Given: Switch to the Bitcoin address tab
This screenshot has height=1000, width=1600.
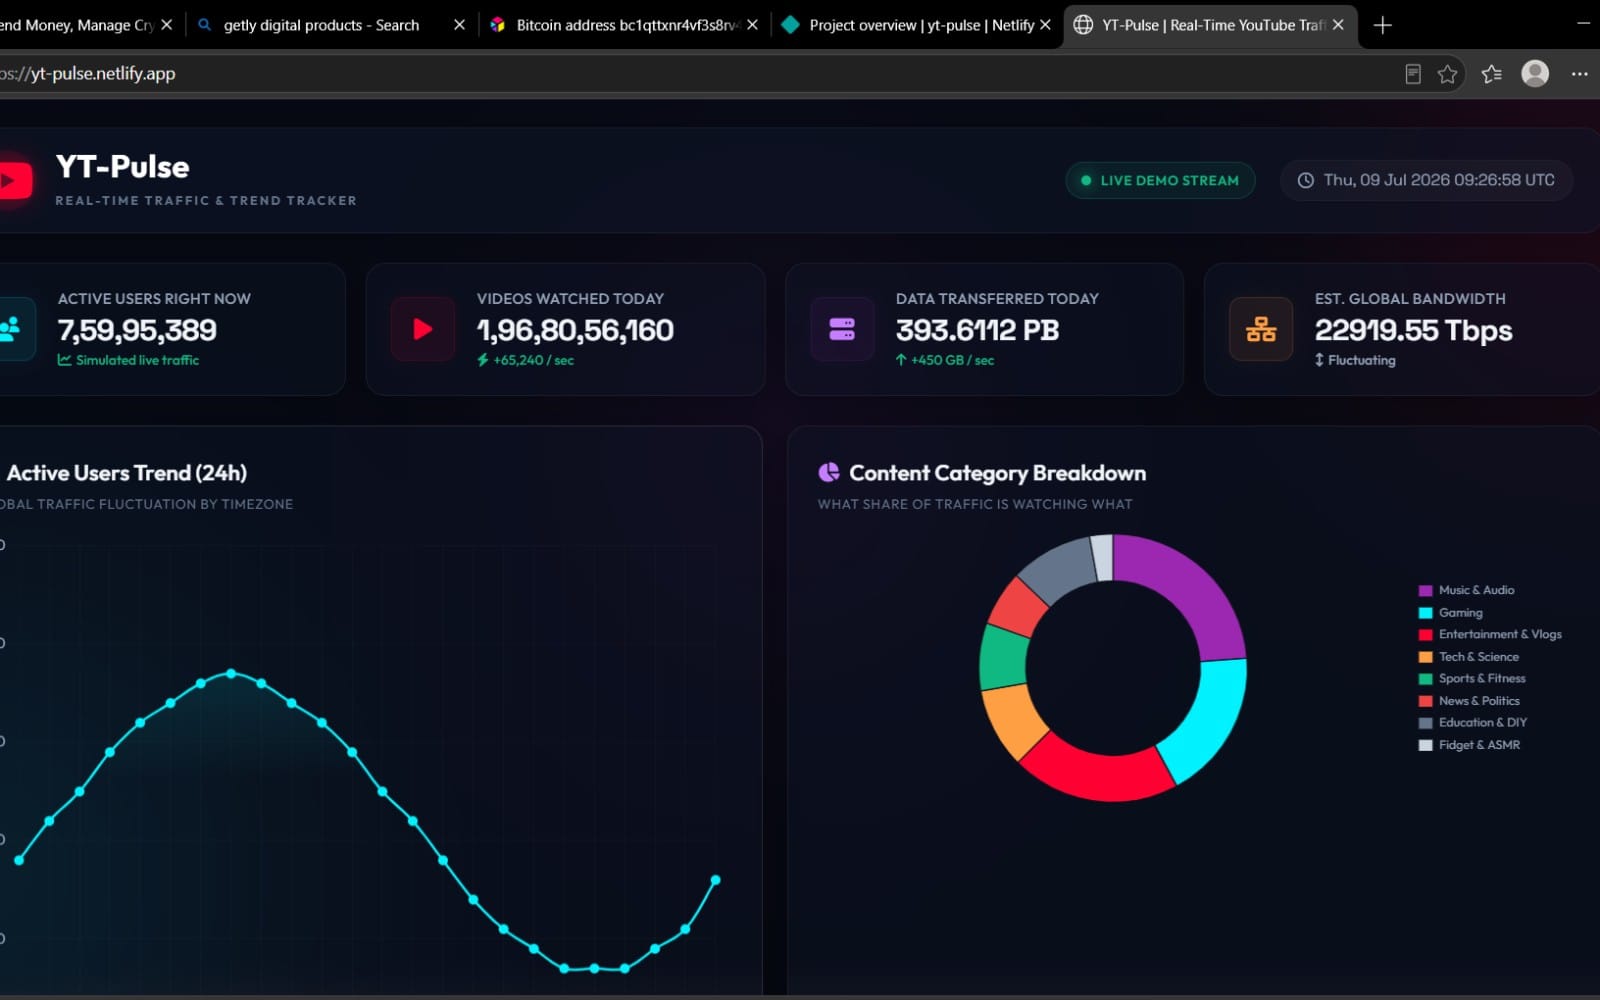Looking at the screenshot, I should pyautogui.click(x=625, y=25).
